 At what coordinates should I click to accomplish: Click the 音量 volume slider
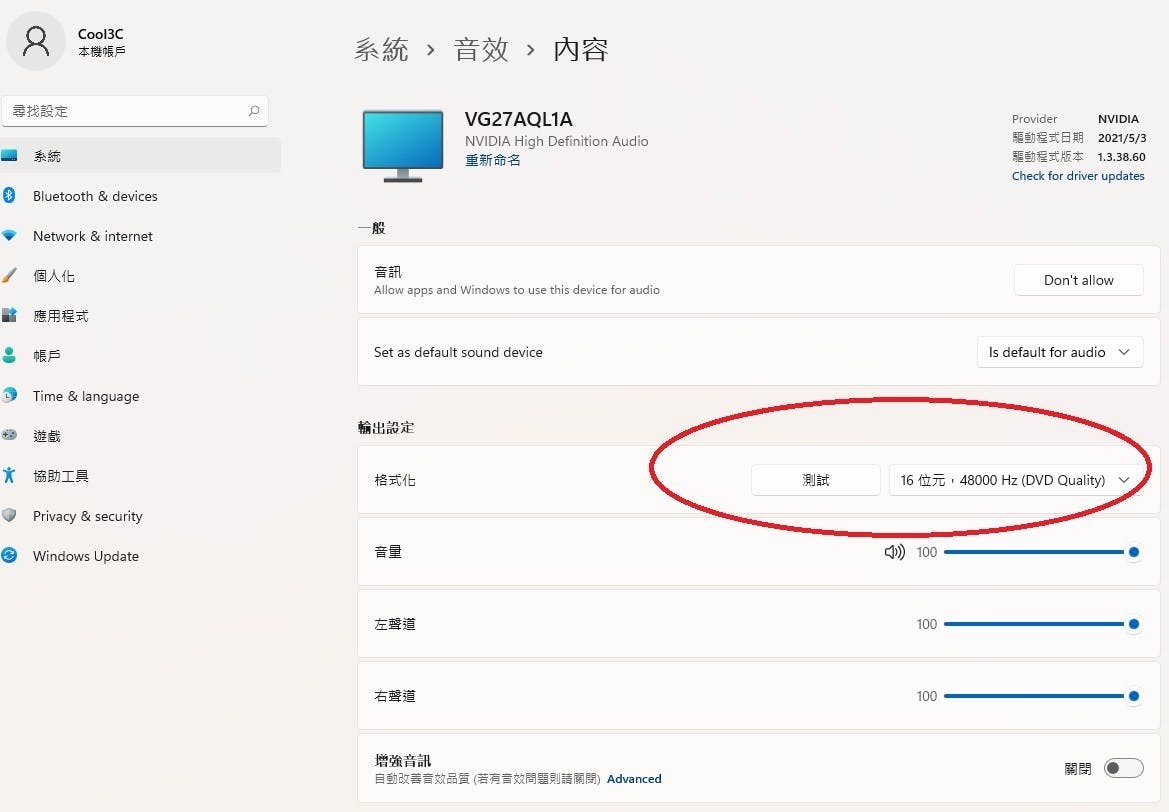click(x=1042, y=552)
